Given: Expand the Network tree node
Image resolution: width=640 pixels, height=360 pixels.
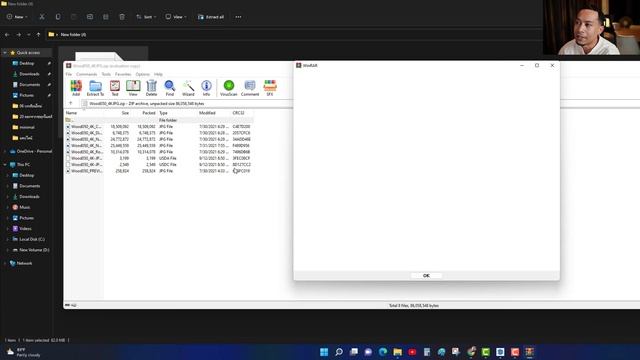Looking at the screenshot, I should pyautogui.click(x=5, y=263).
